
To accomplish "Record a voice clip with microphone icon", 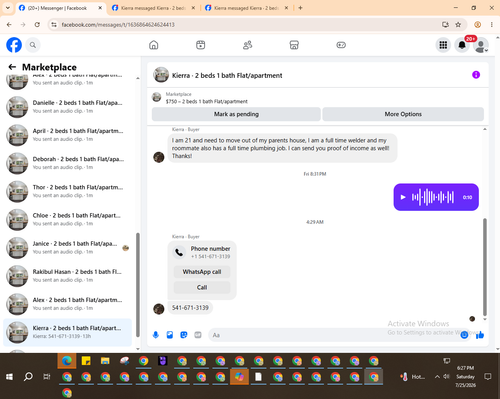I will [x=156, y=335].
